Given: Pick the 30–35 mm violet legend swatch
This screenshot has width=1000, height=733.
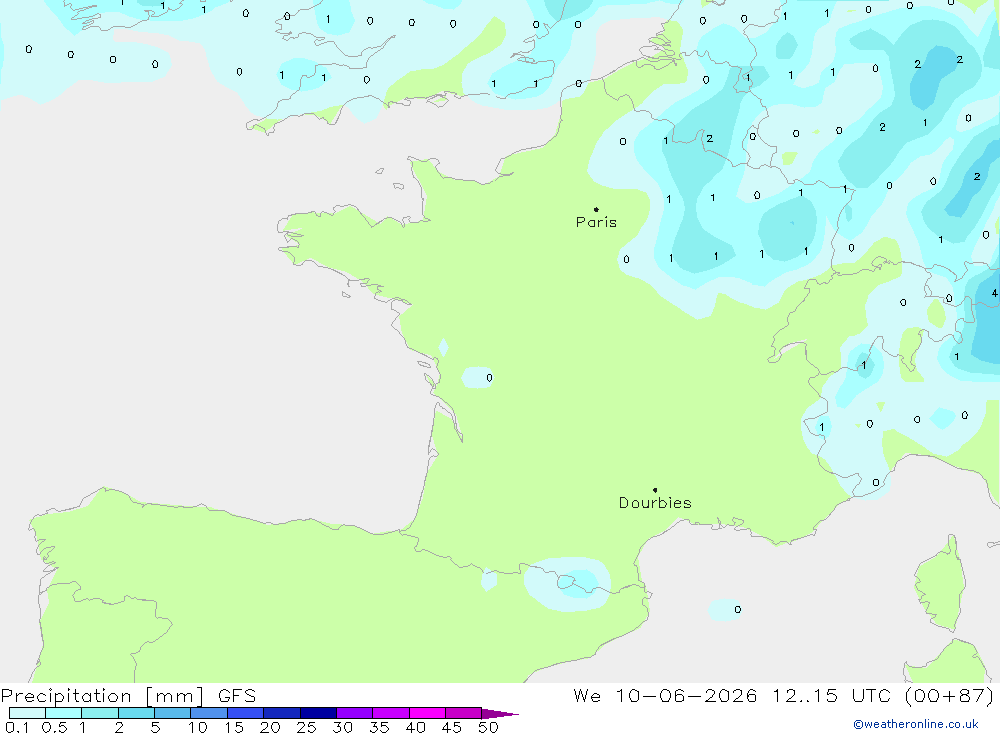Looking at the screenshot, I should pos(354,713).
